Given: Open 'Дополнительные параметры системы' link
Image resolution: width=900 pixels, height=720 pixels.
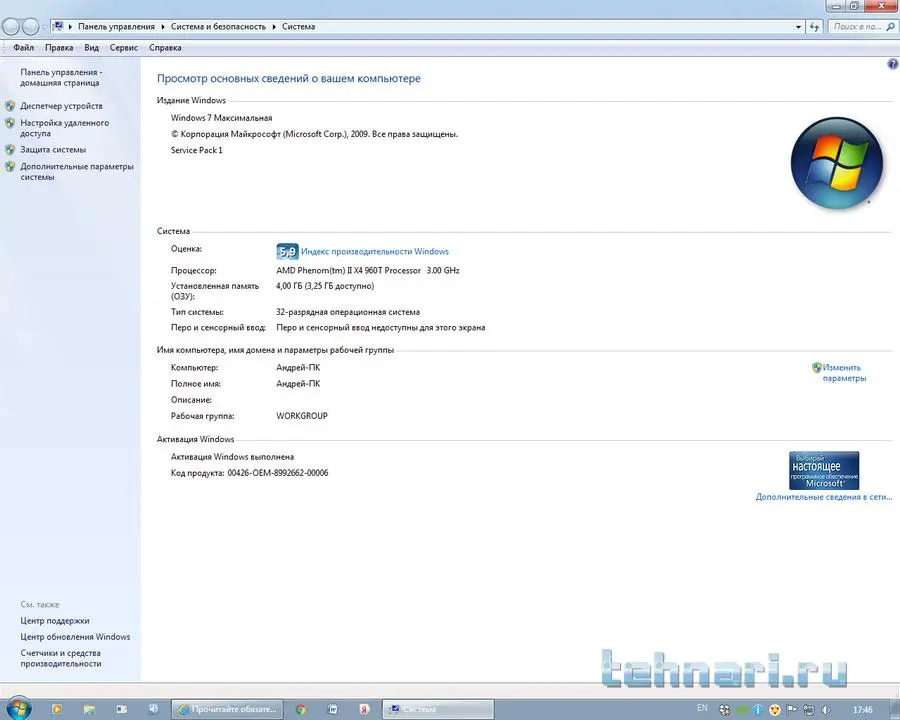Looking at the screenshot, I should [77, 172].
